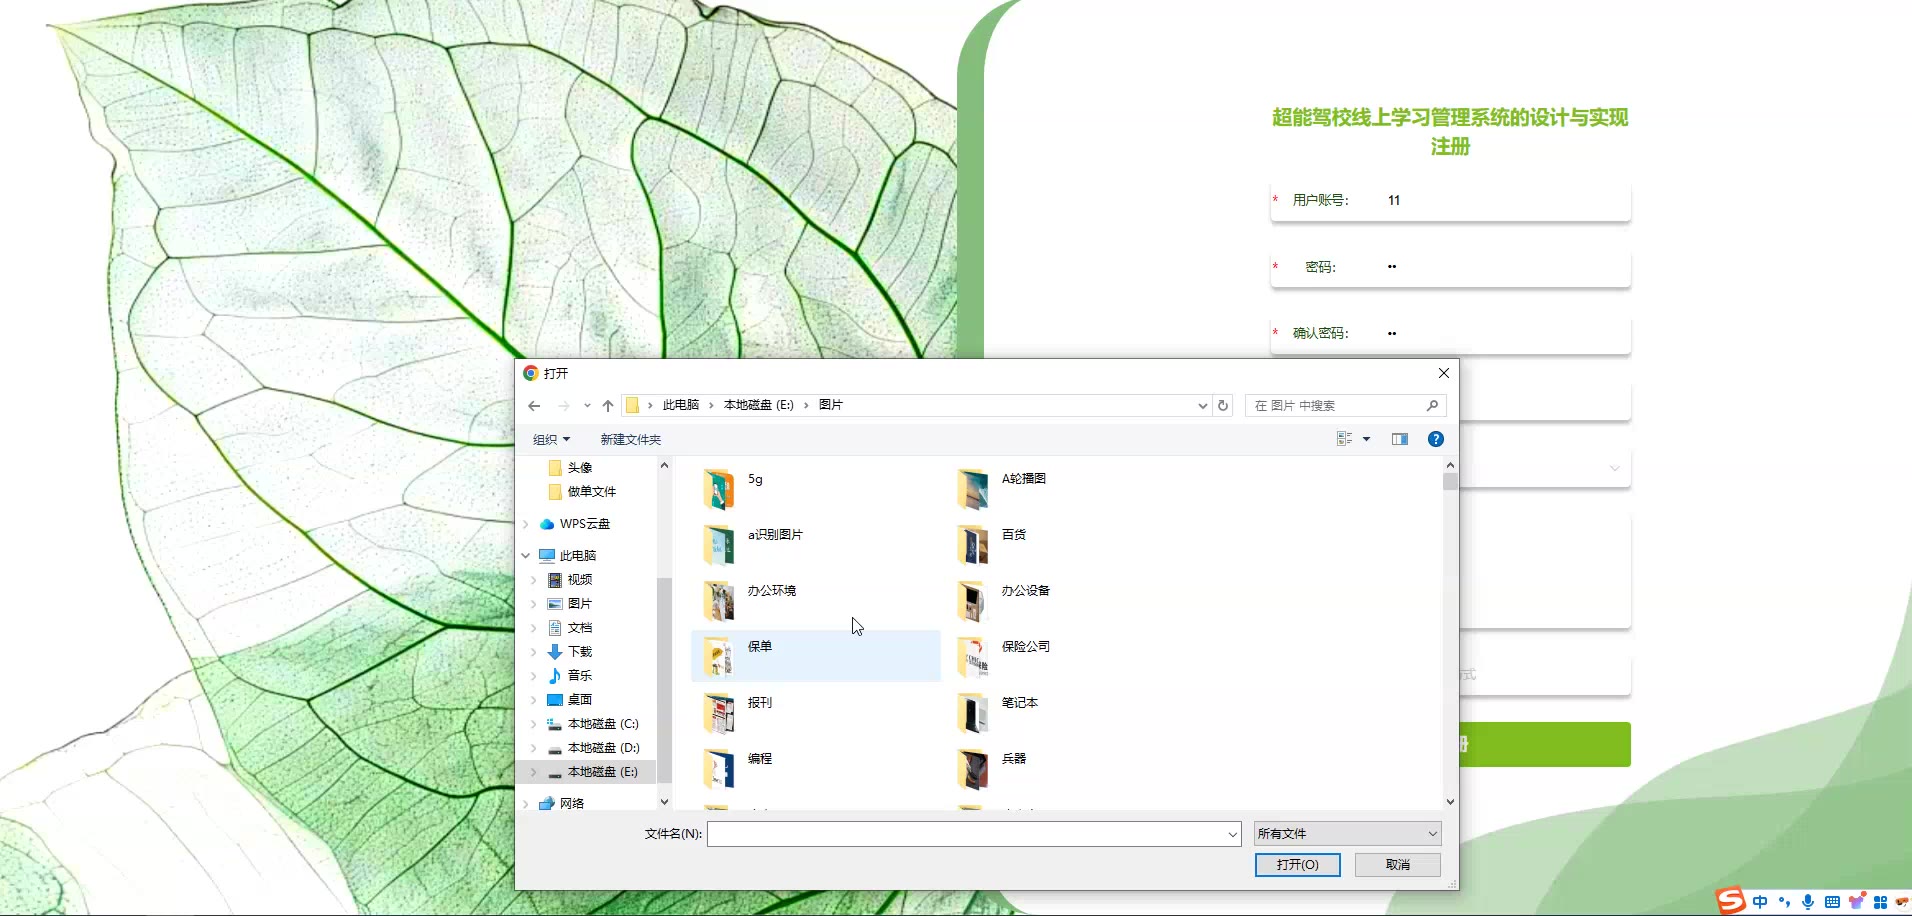Open the 组织 menu

551,440
